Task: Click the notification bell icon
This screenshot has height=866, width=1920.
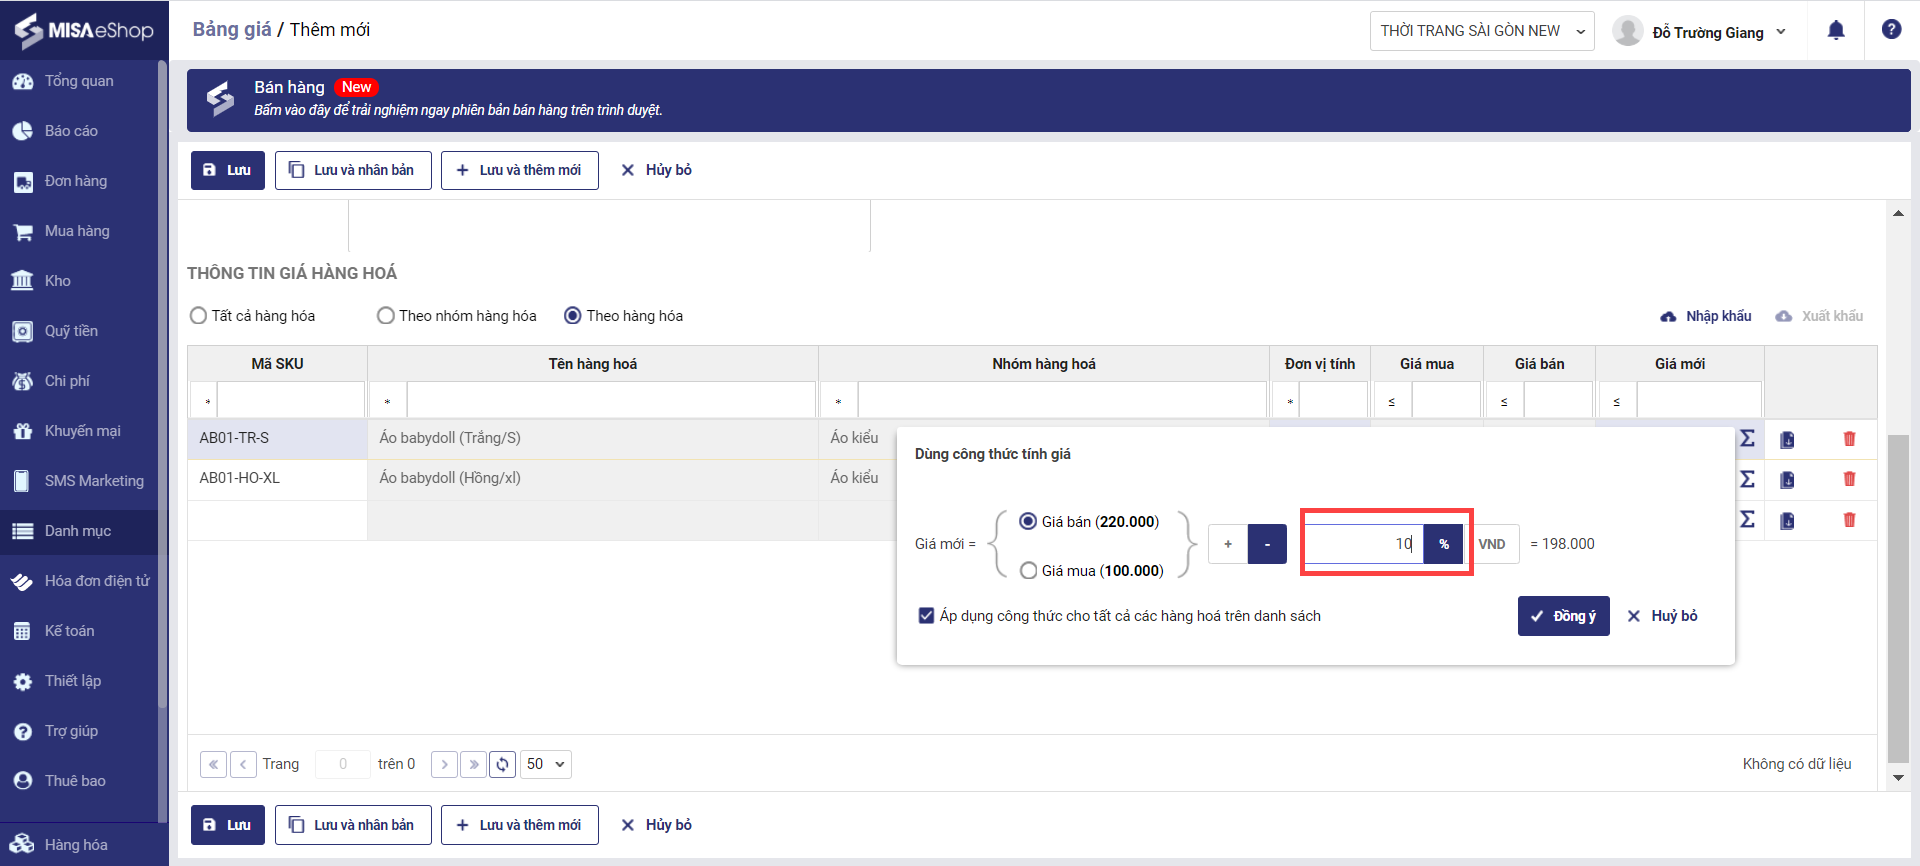Action: click(x=1836, y=31)
